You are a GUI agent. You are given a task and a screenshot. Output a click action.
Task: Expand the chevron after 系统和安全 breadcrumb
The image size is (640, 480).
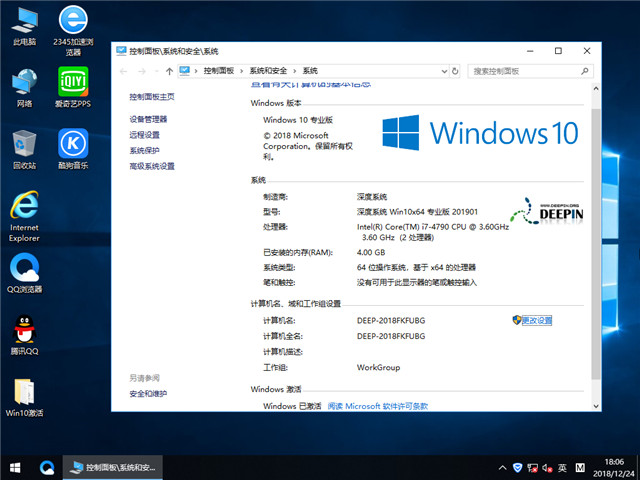[295, 71]
